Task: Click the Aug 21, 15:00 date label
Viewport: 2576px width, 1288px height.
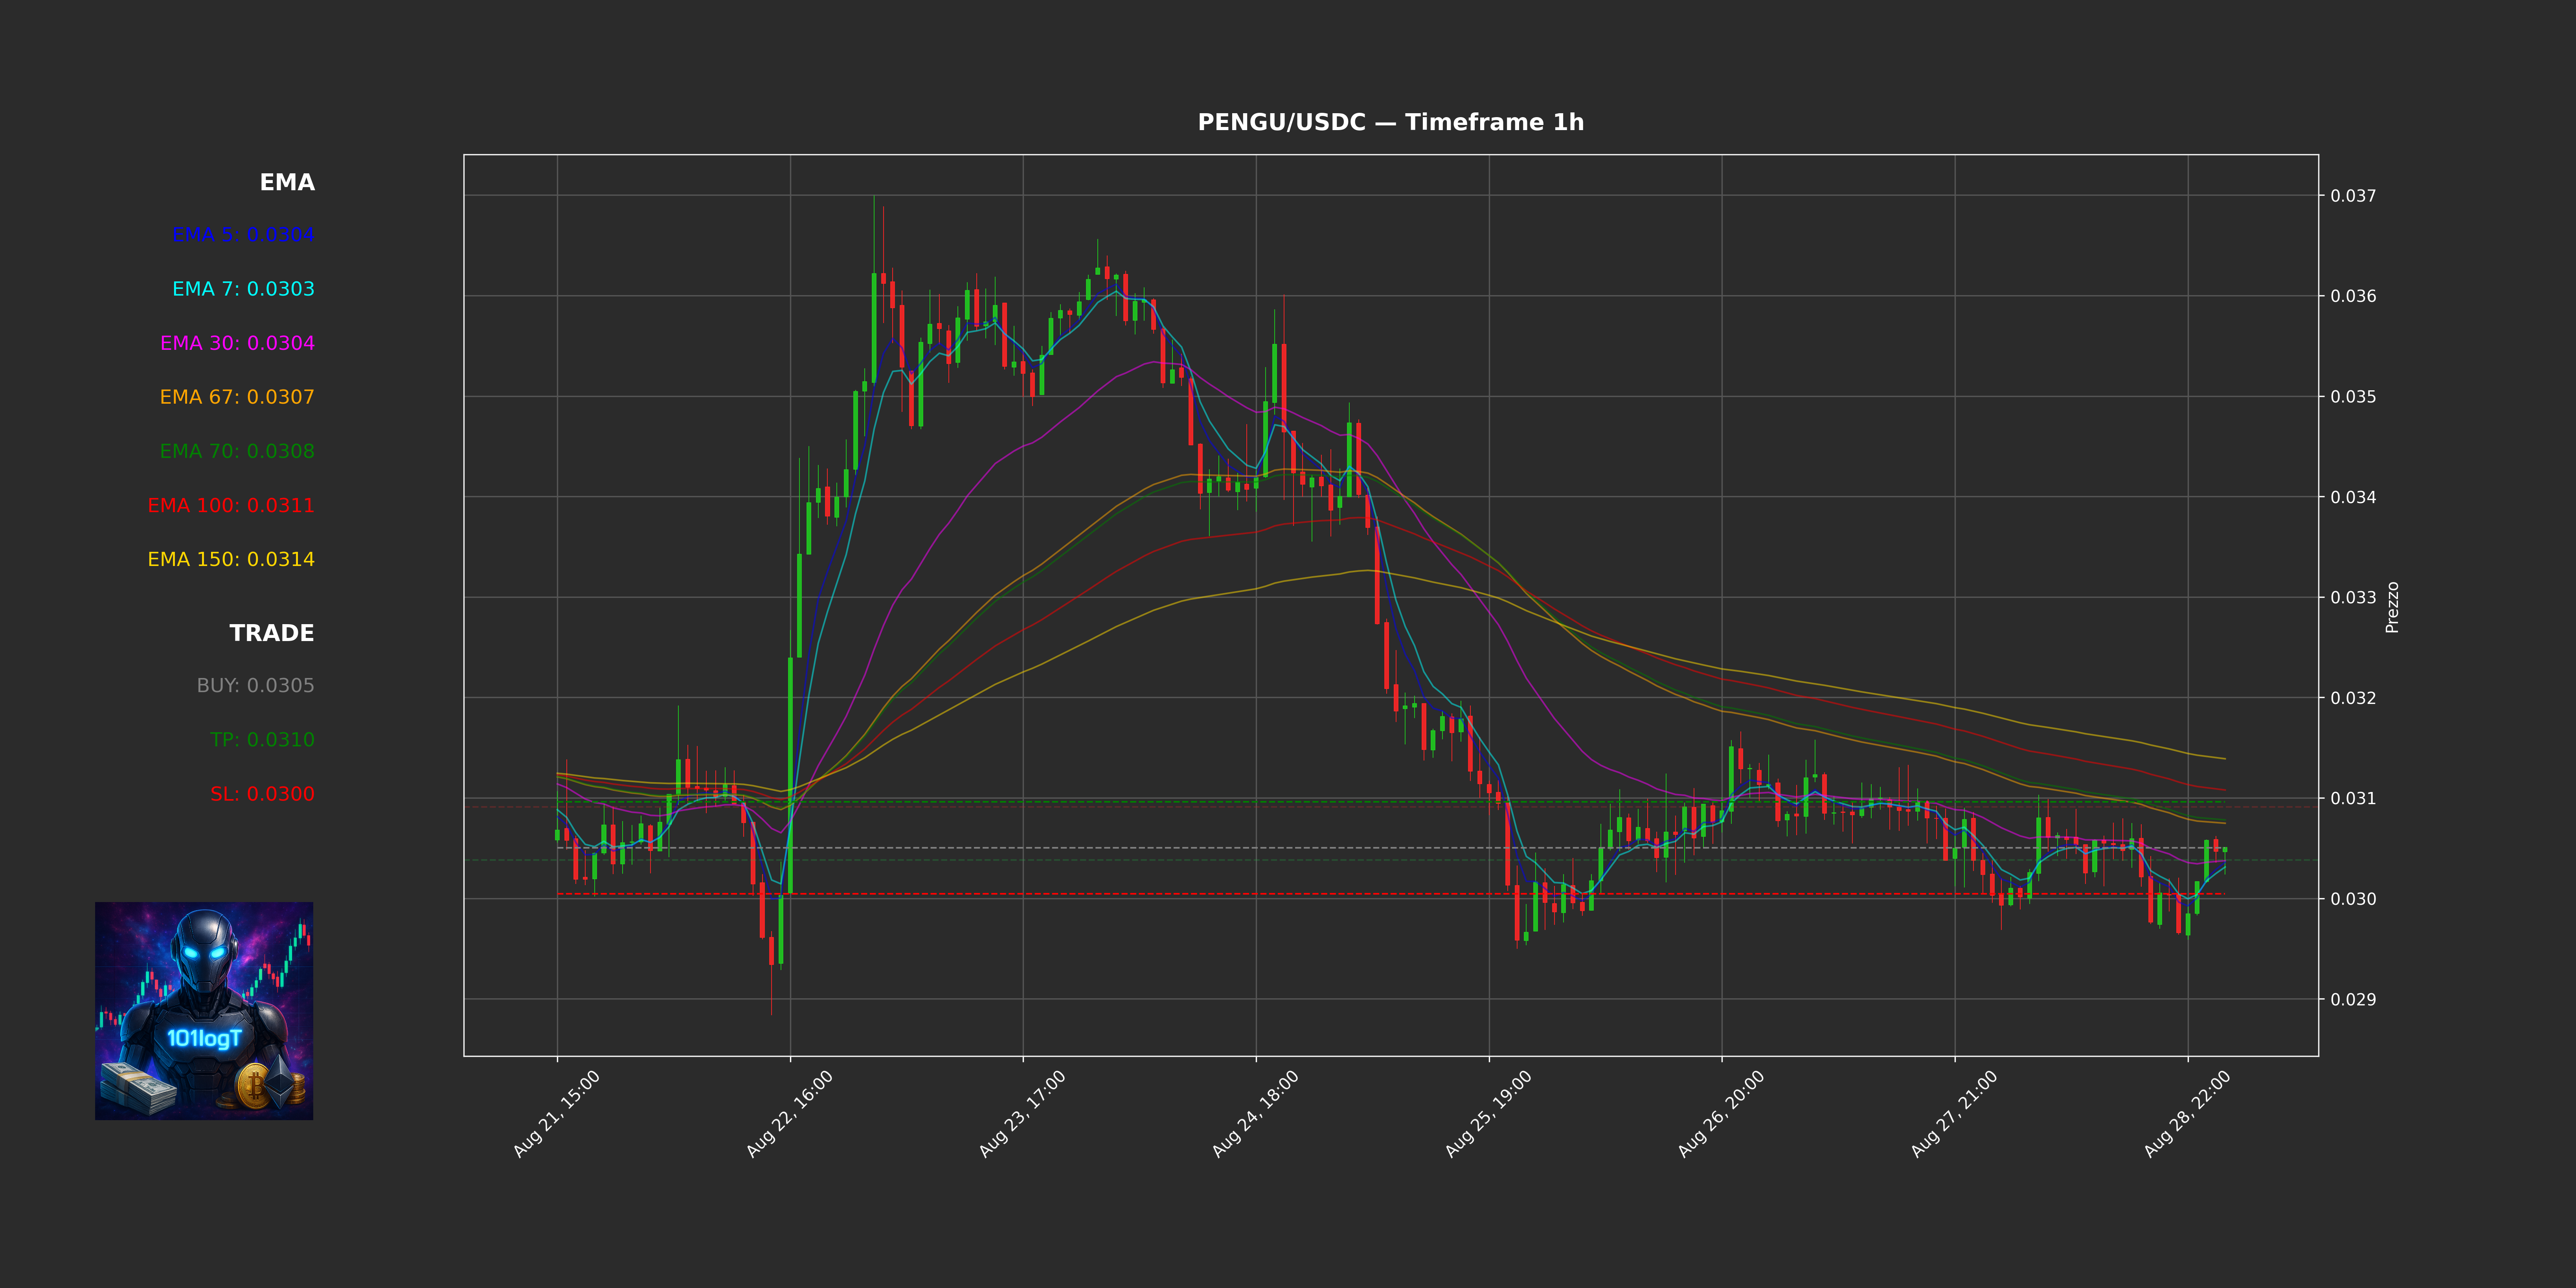Action: coord(556,1114)
